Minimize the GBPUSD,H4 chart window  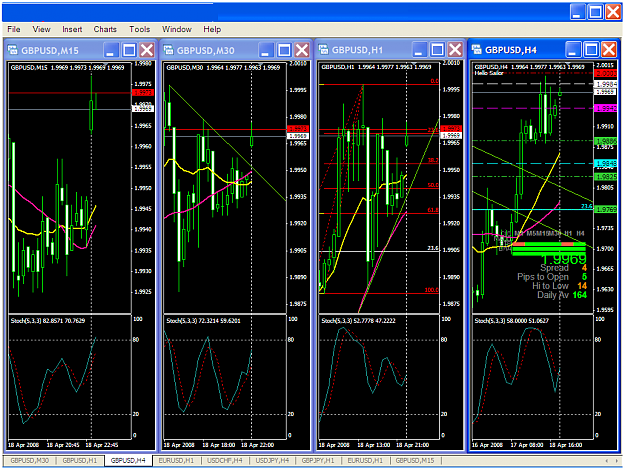573,50
